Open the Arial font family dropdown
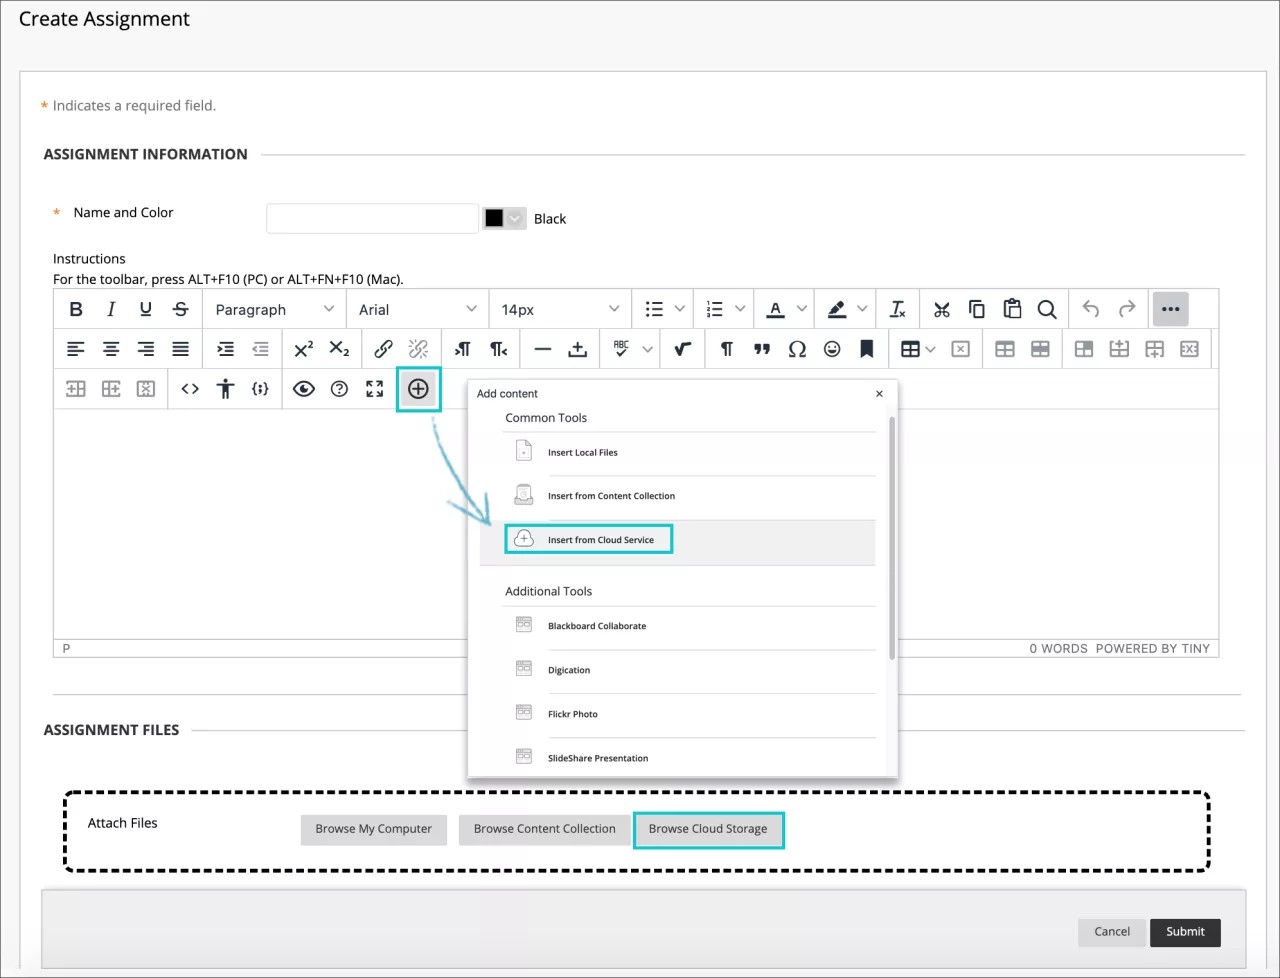 point(416,309)
